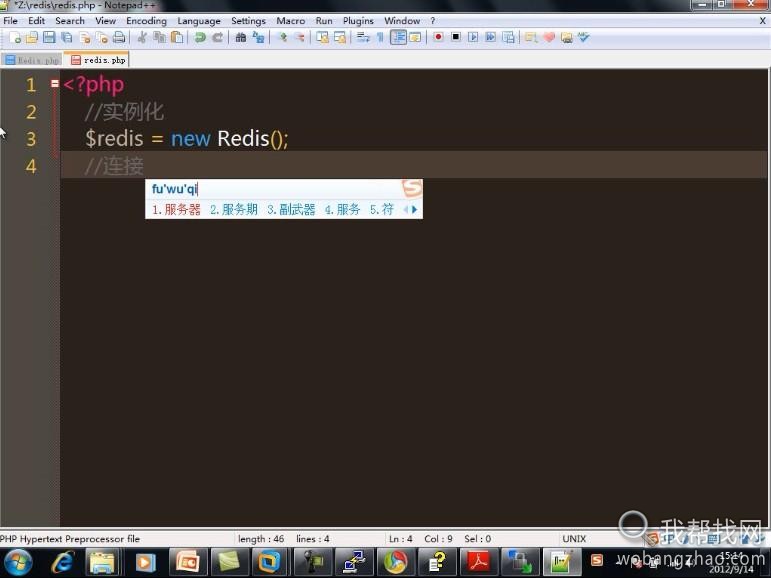Click the user-defined language dialog icon

(415, 37)
